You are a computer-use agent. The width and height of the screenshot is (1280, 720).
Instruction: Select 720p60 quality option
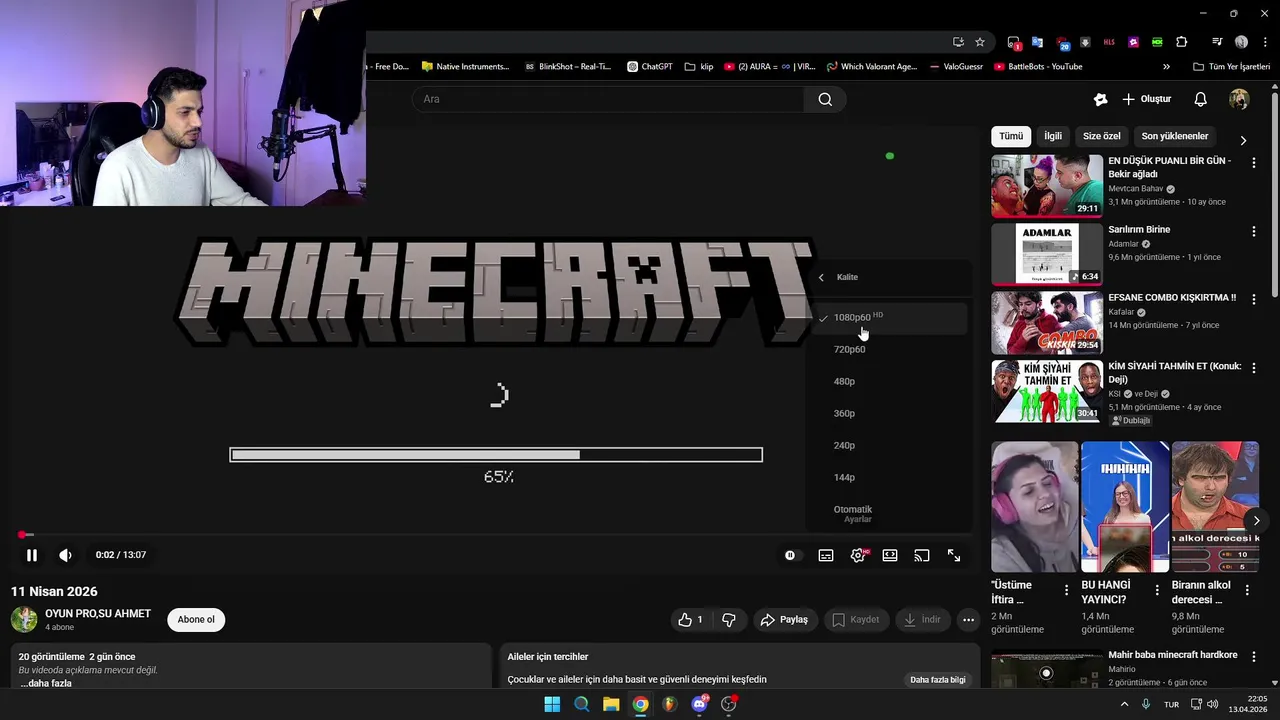890,350
